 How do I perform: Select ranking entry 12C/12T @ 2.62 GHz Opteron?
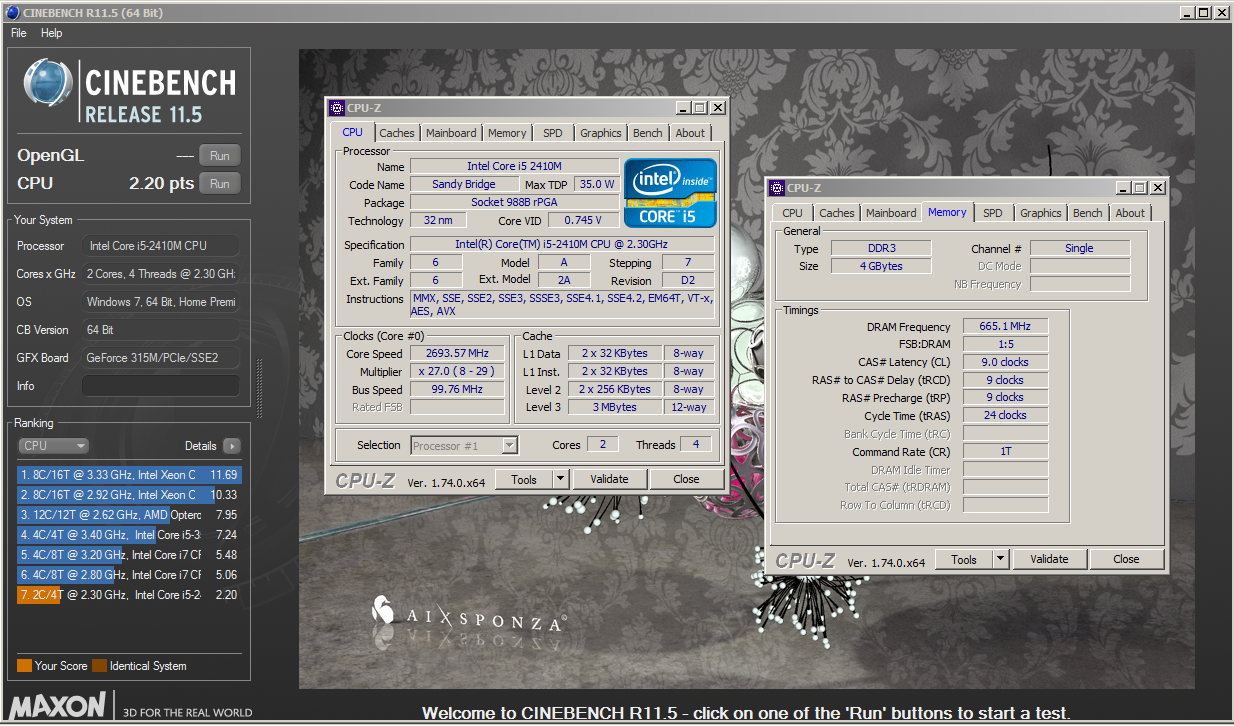click(x=129, y=515)
